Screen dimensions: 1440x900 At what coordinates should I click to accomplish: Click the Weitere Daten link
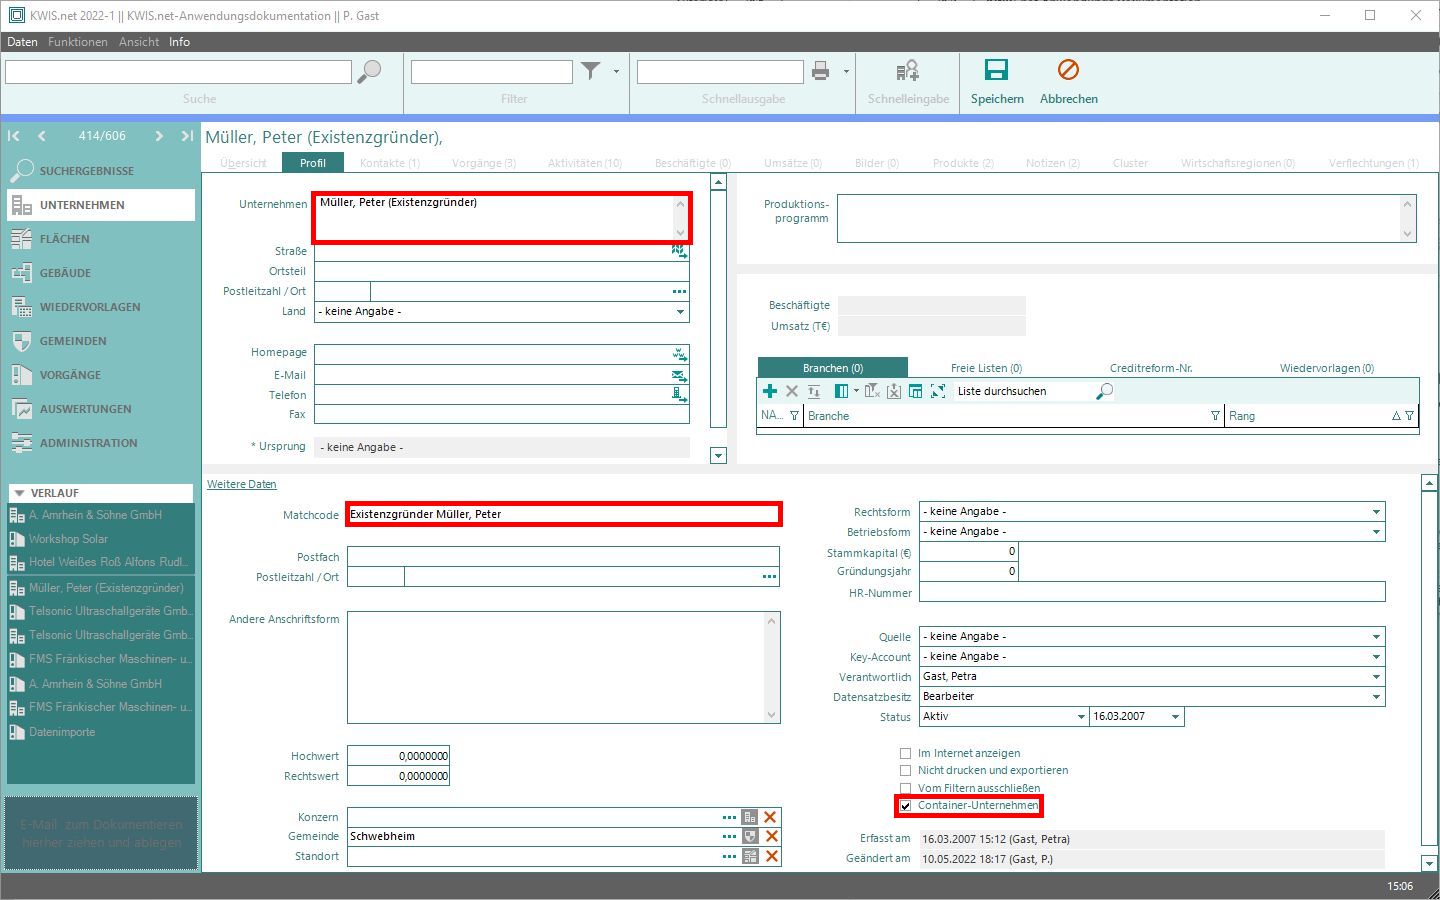pos(241,484)
